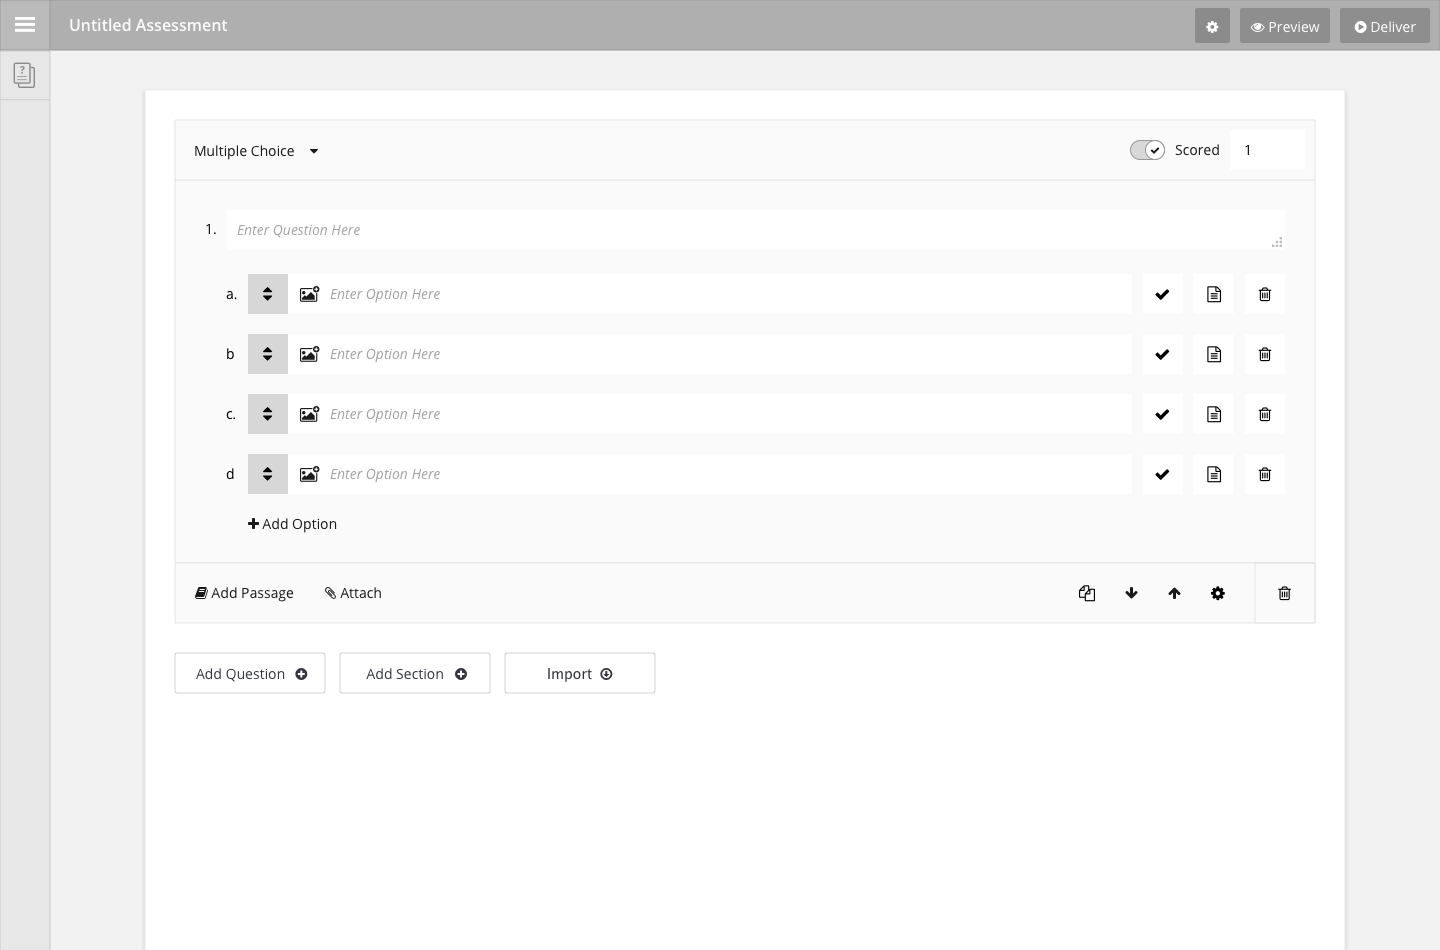Move question up with arrow icon
1440x950 pixels.
(1174, 593)
